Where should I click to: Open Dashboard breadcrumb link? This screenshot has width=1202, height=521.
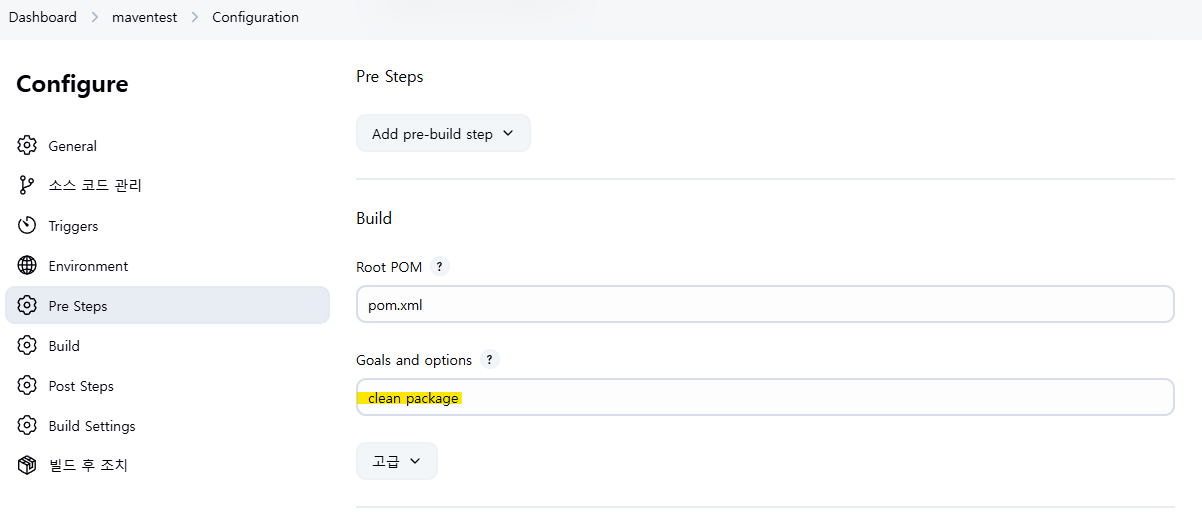click(43, 17)
